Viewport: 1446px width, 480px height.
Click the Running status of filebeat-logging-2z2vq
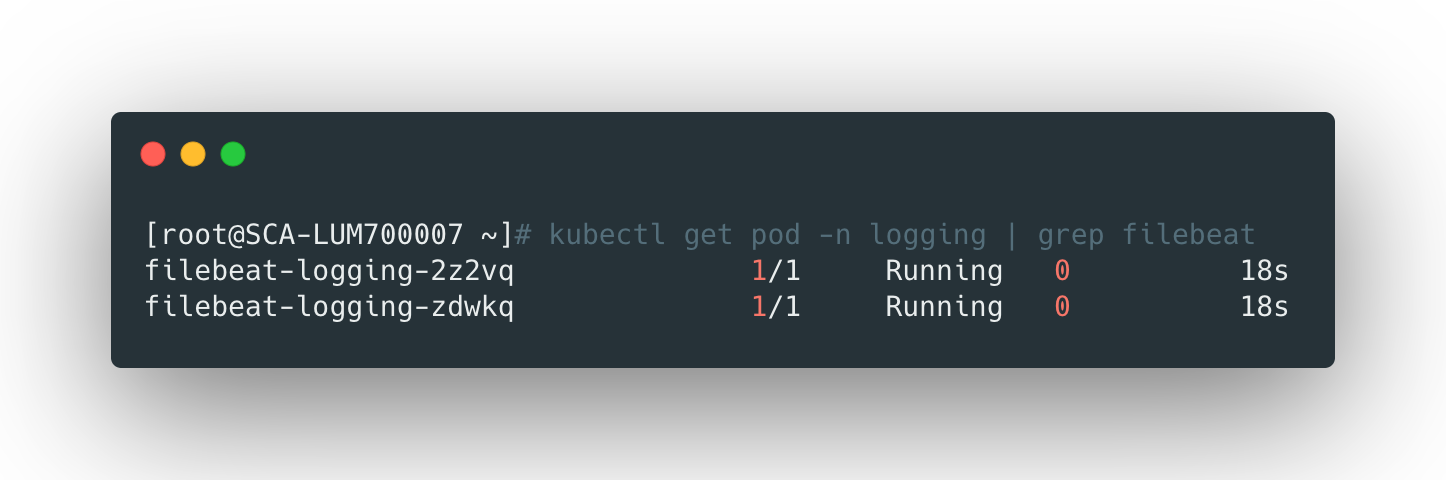point(944,271)
